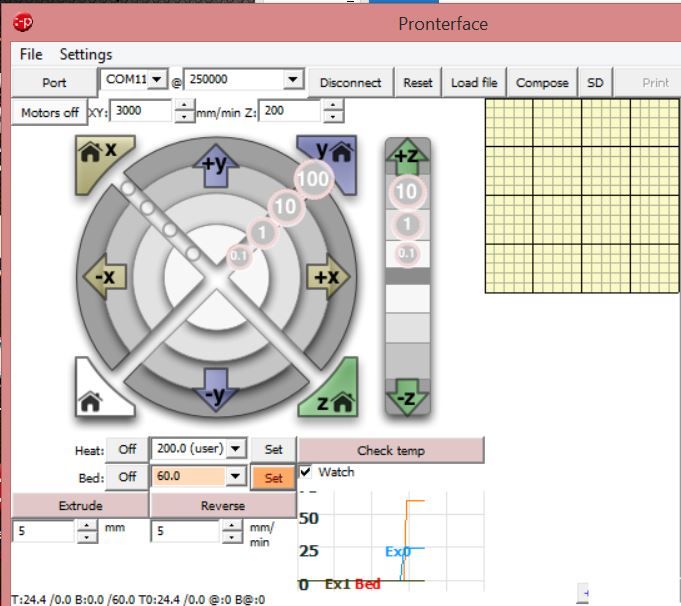This screenshot has width=681, height=606.
Task: Turn heat Off for the extruder
Action: pyautogui.click(x=127, y=449)
